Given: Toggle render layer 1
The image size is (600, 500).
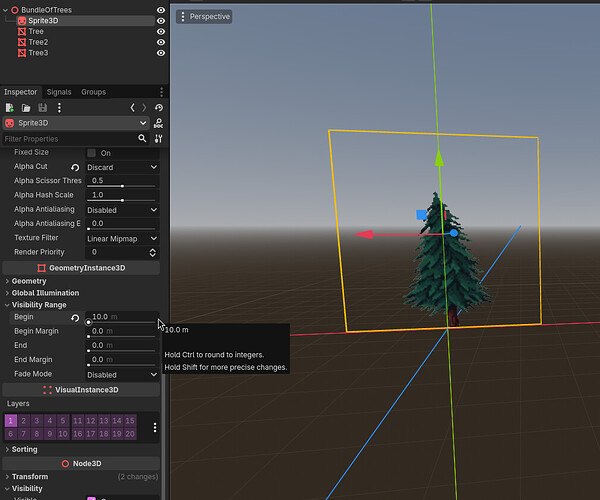Looking at the screenshot, I should tap(11, 421).
